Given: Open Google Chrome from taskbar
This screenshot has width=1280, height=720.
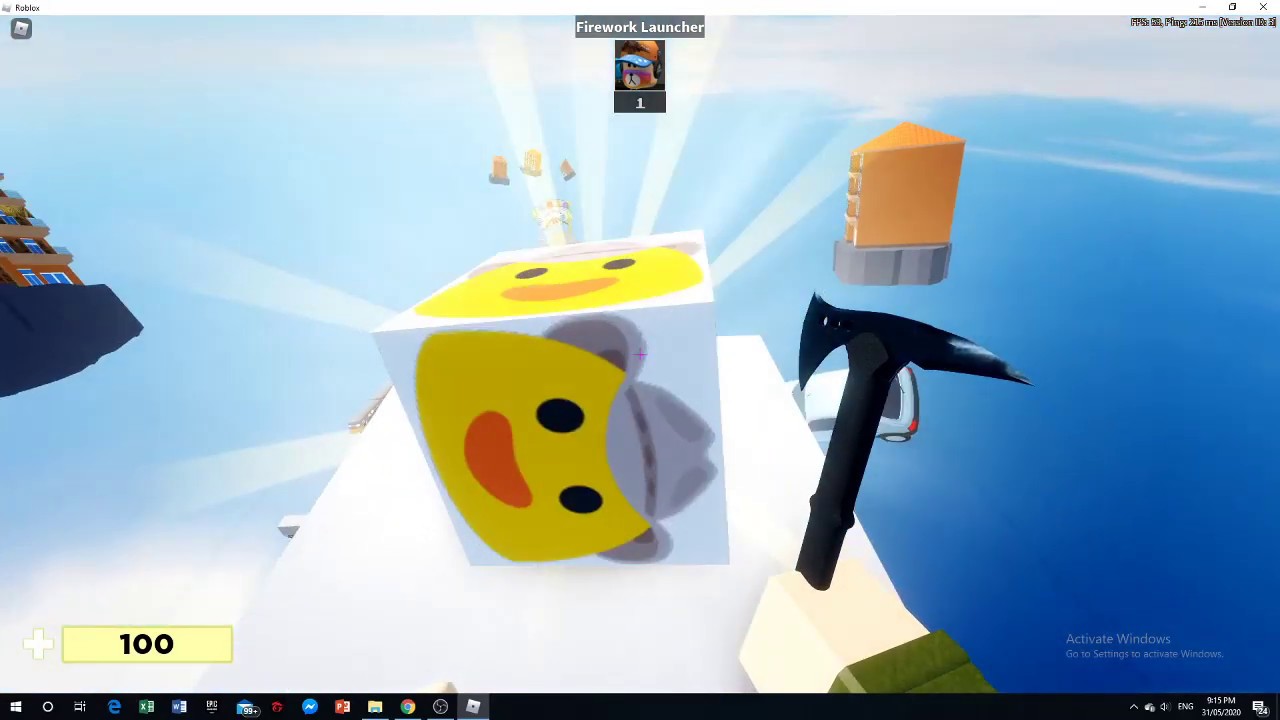Looking at the screenshot, I should (408, 707).
